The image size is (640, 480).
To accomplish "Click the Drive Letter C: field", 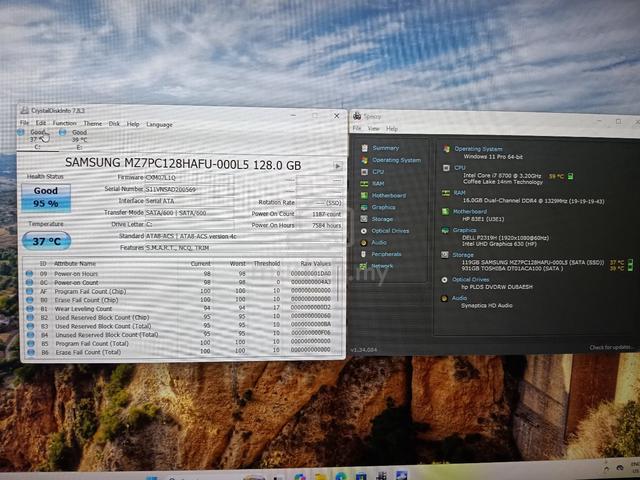I will pyautogui.click(x=189, y=224).
